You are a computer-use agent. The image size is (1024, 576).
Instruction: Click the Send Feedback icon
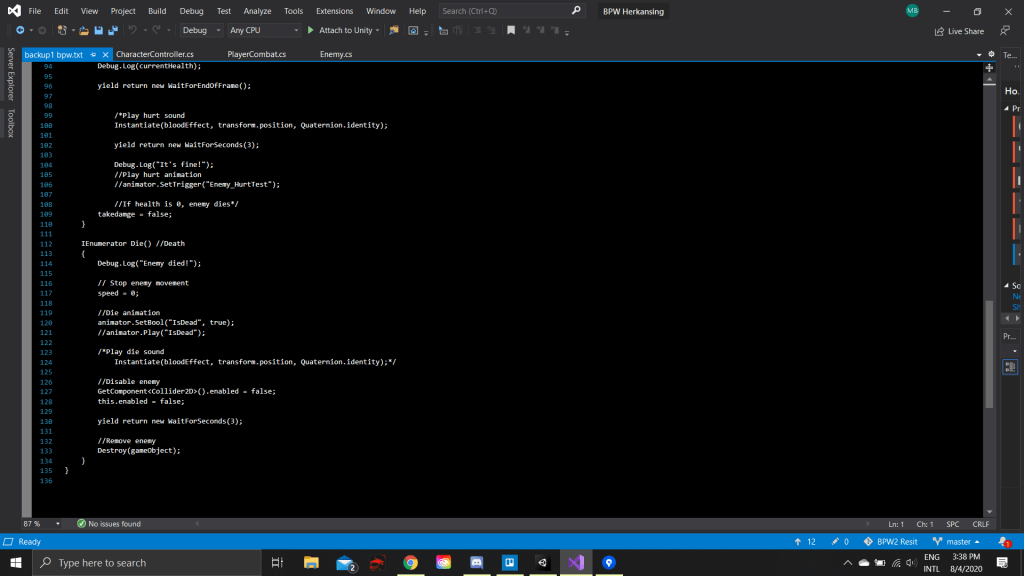(x=1004, y=31)
